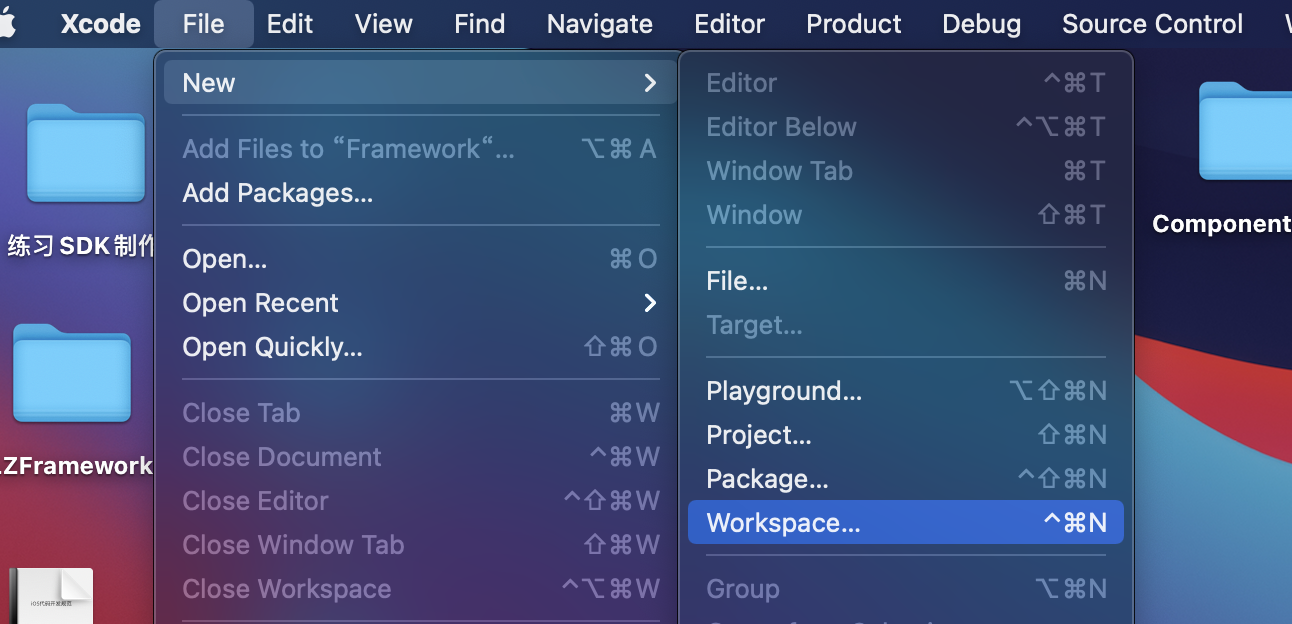Choose Group submenu item

click(x=906, y=589)
